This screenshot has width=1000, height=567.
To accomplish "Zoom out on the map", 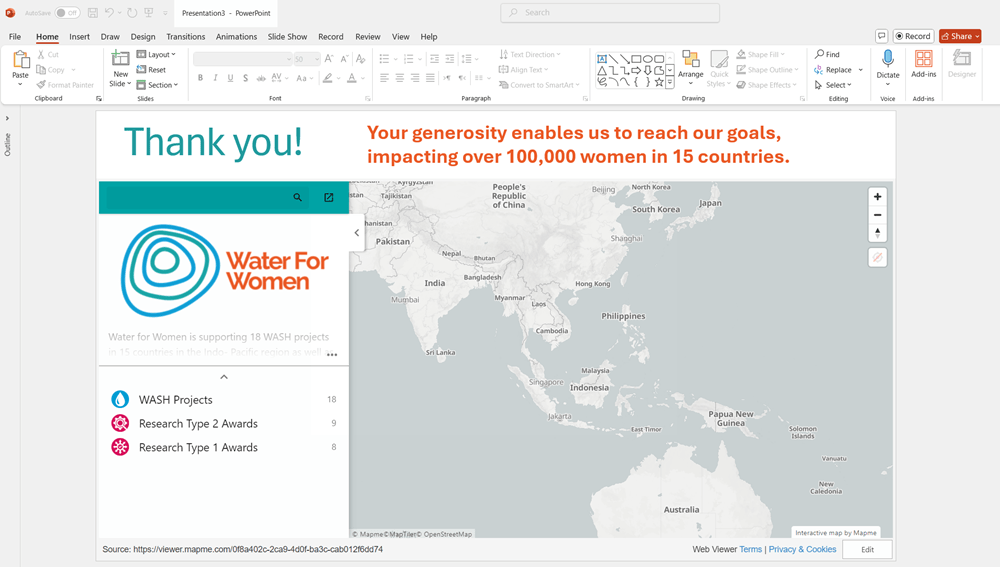I will (x=878, y=215).
